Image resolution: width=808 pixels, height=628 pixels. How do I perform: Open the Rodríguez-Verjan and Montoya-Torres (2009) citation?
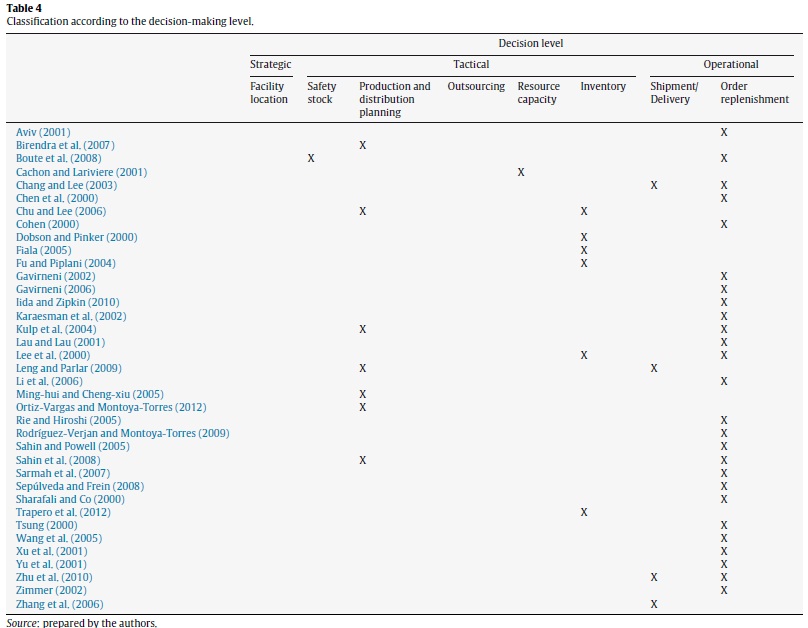[x=122, y=434]
